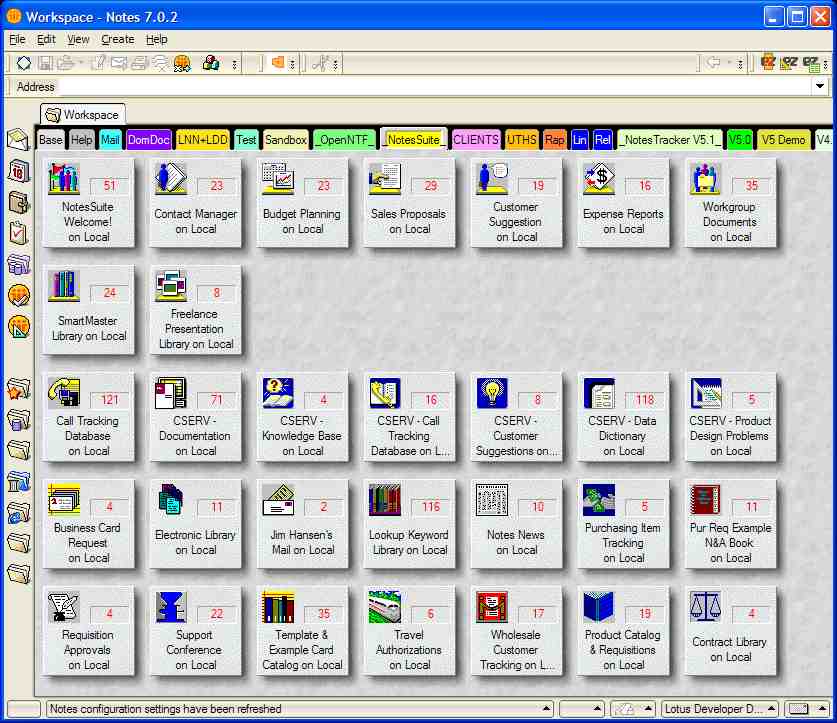Image resolution: width=837 pixels, height=723 pixels.
Task: Select the Product Catalog & Requisitions tile
Action: coord(623,631)
